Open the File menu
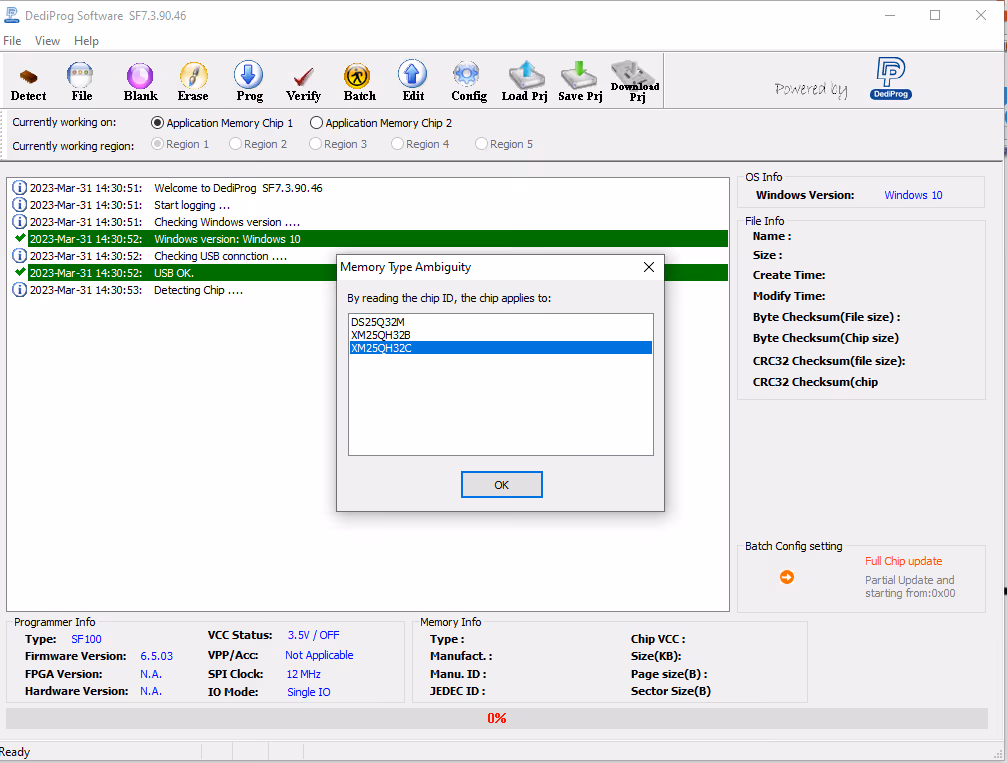 12,40
